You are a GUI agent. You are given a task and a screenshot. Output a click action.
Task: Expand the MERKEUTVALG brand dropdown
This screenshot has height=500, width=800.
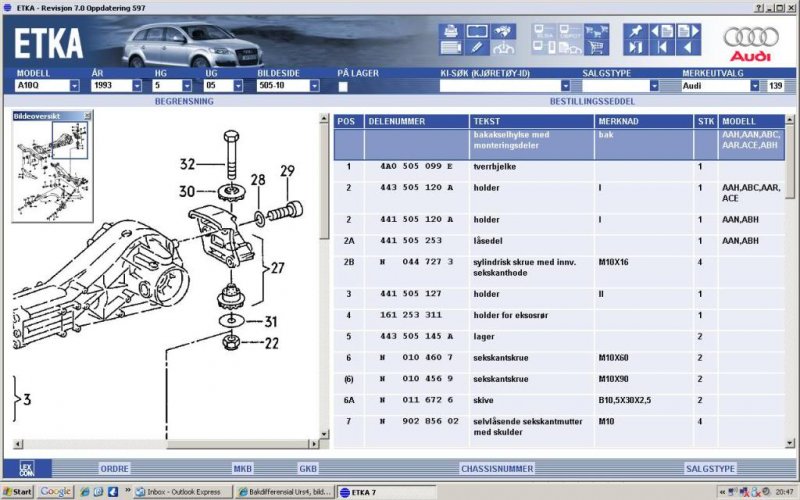tap(756, 86)
